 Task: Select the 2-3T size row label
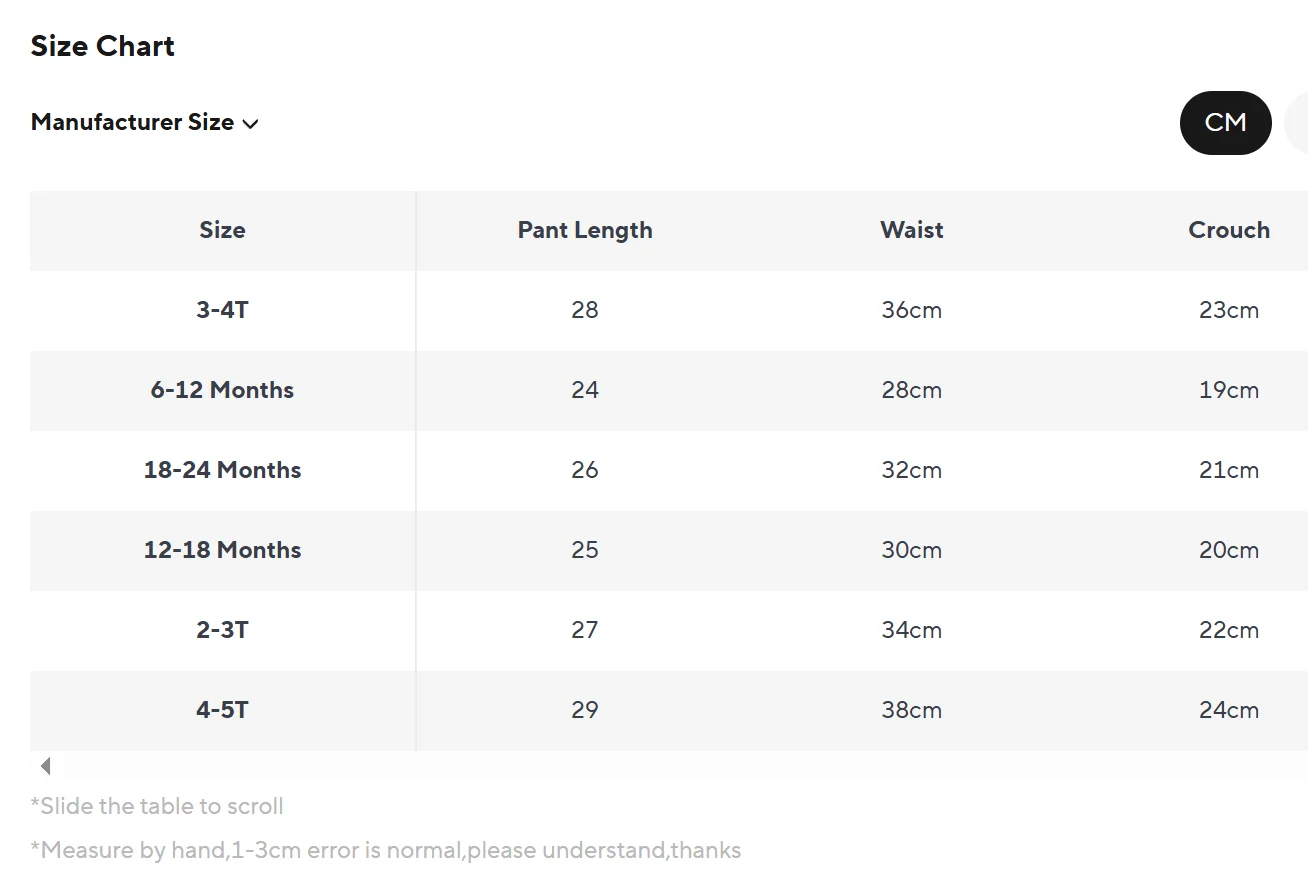tap(222, 630)
